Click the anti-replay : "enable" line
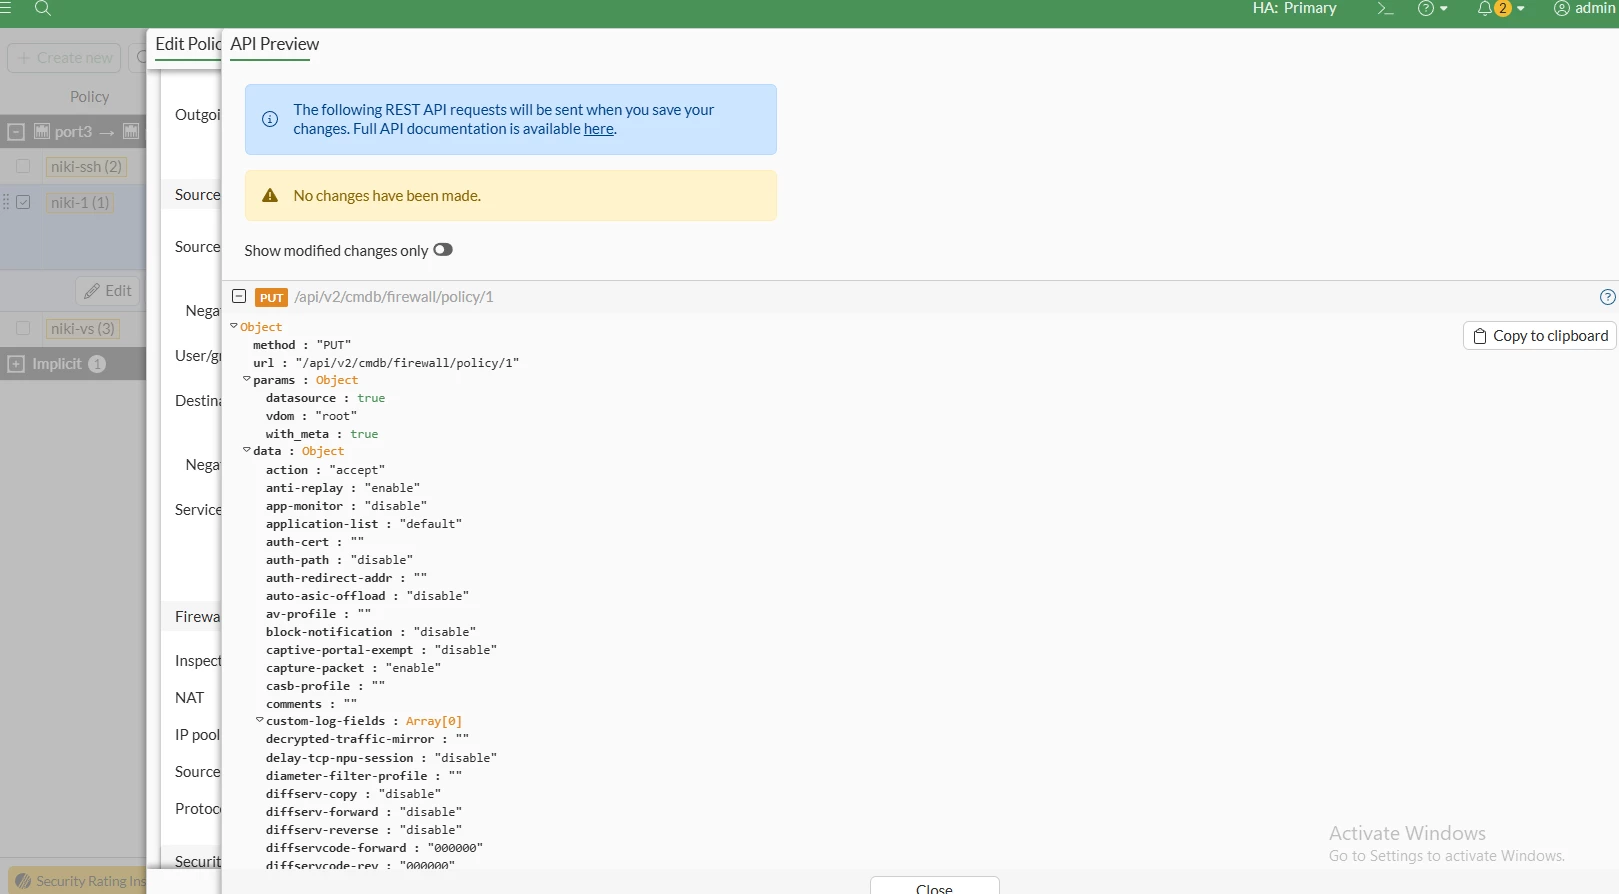 (x=343, y=488)
